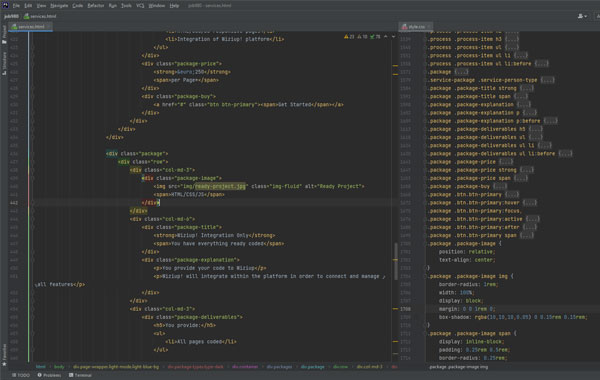
Task: Open the Code menu
Action: pos(78,6)
